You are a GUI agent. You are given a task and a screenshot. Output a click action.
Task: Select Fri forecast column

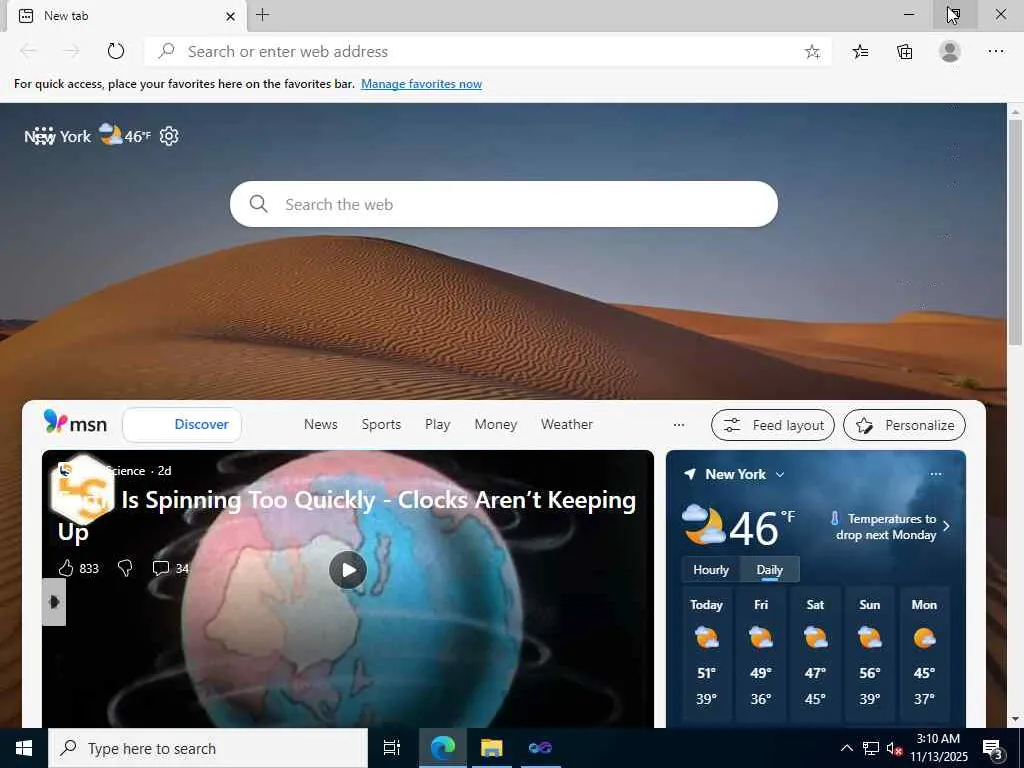click(x=761, y=653)
